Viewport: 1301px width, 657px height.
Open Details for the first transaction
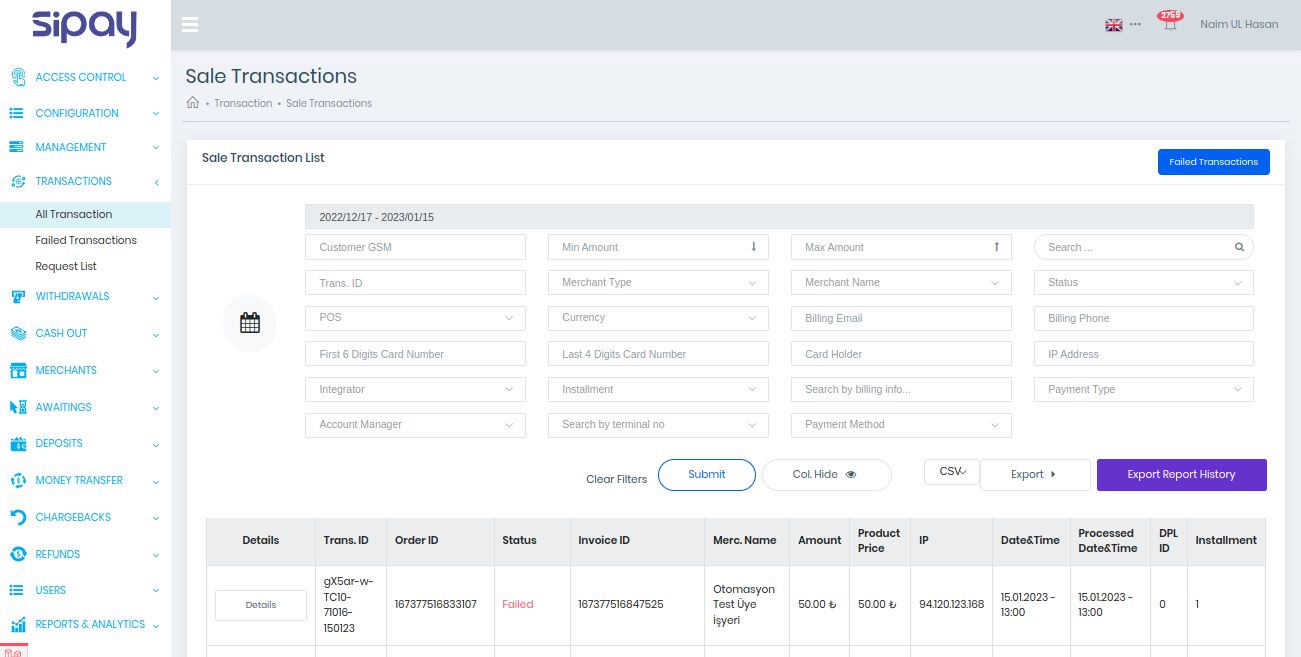coord(261,605)
